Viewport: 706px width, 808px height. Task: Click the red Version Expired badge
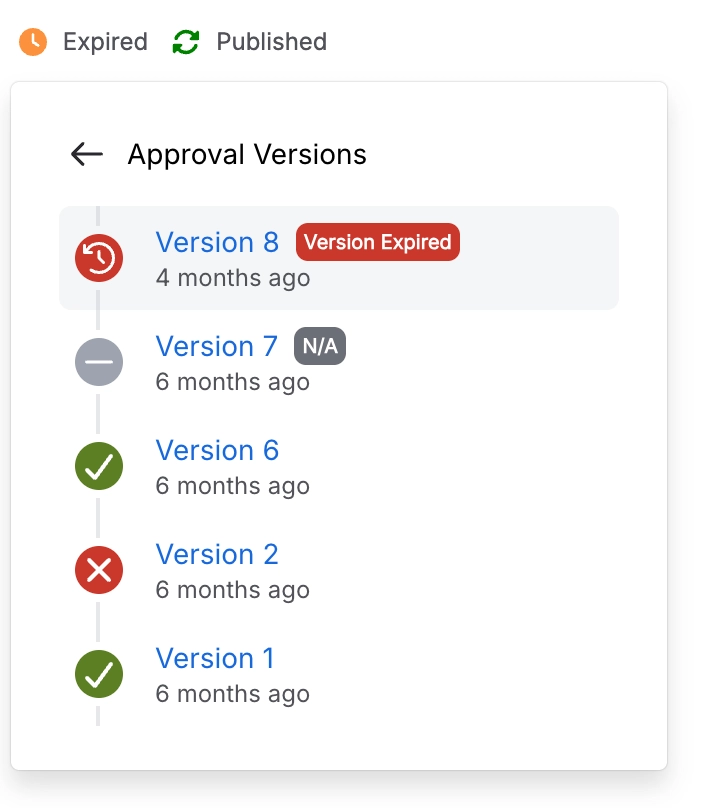pos(377,242)
